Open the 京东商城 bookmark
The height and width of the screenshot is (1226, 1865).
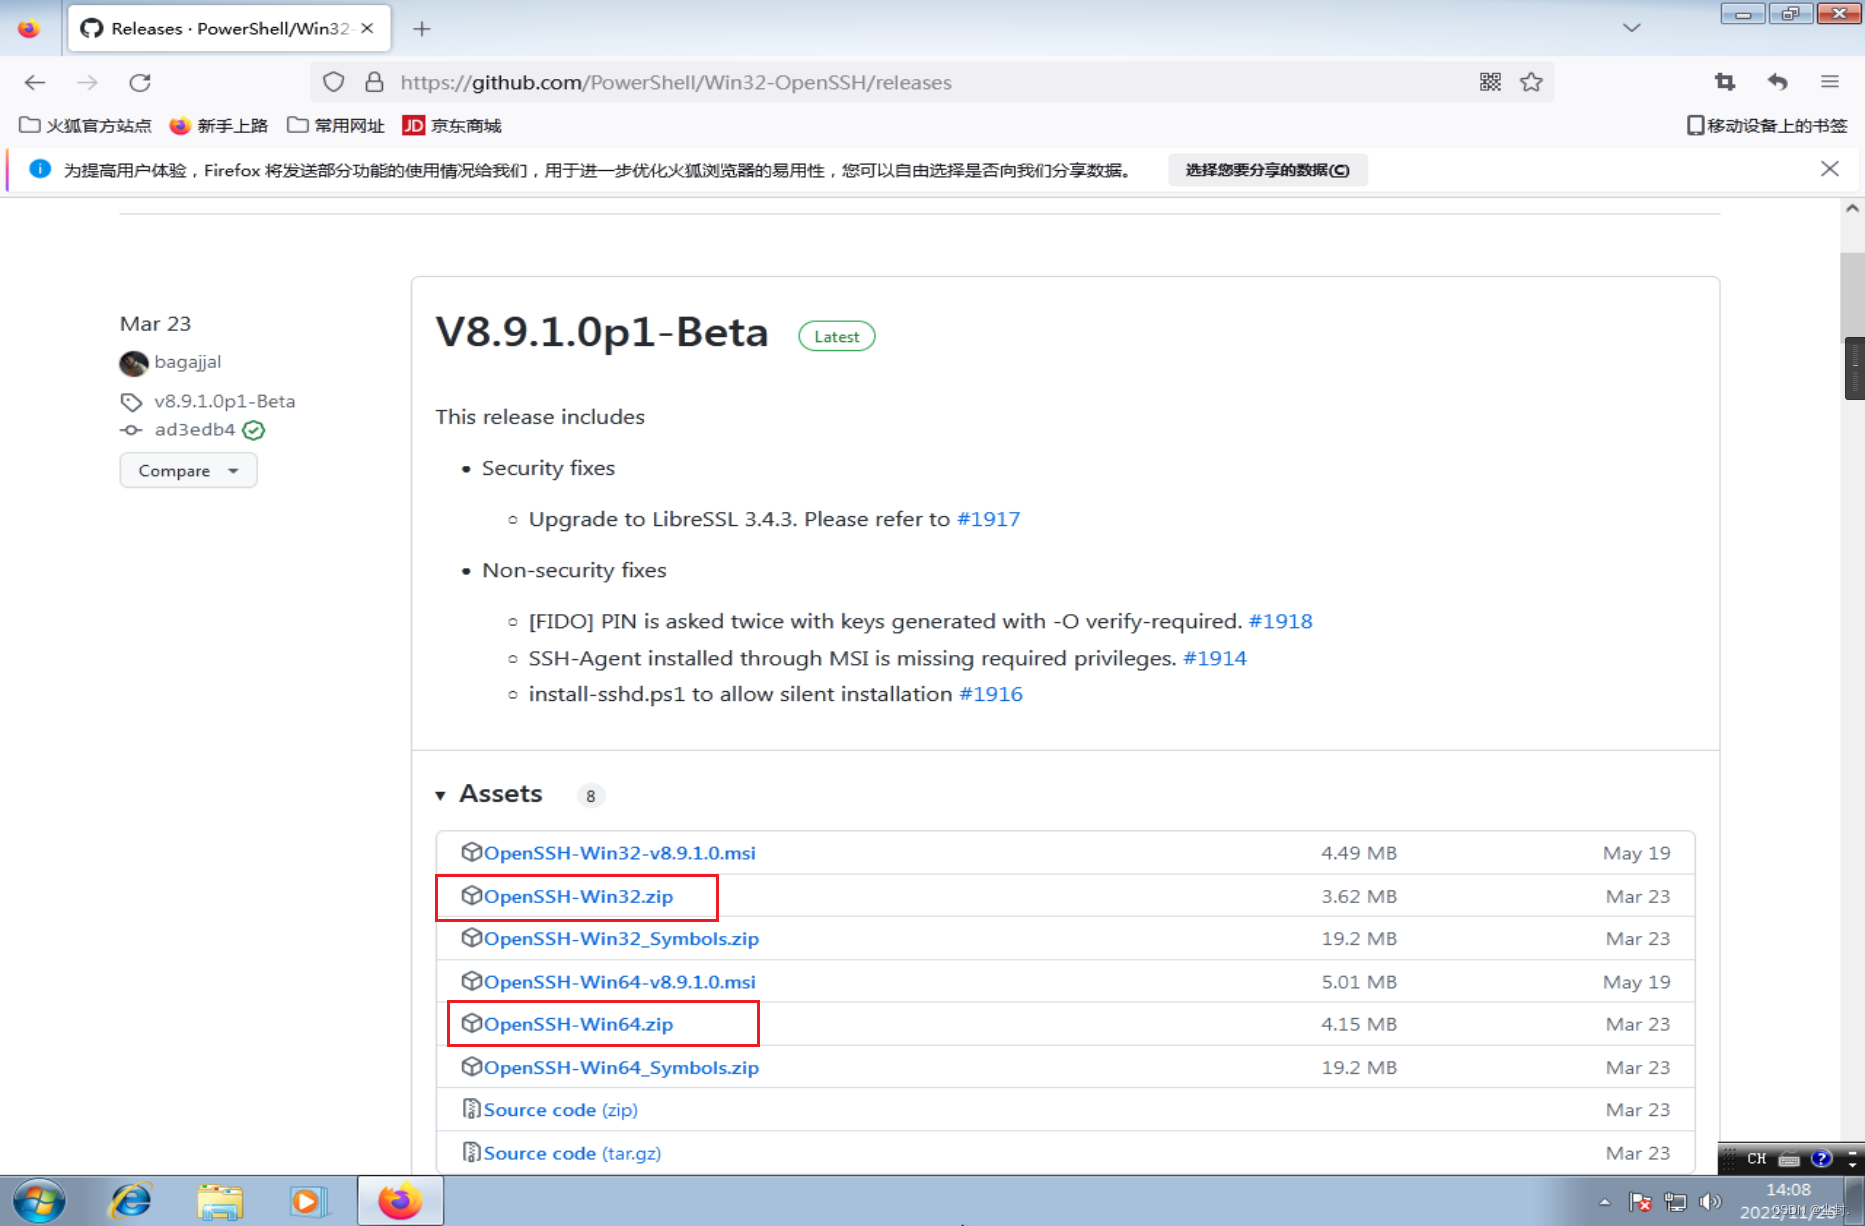452,125
